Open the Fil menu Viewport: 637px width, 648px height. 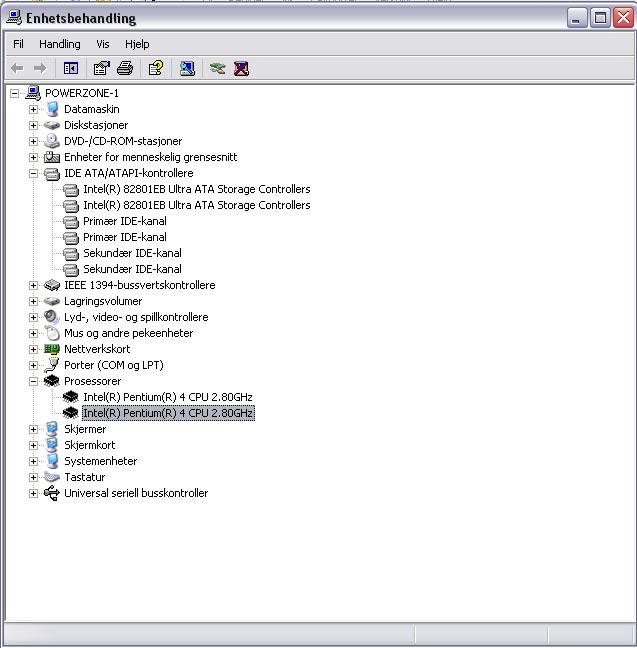pos(18,44)
